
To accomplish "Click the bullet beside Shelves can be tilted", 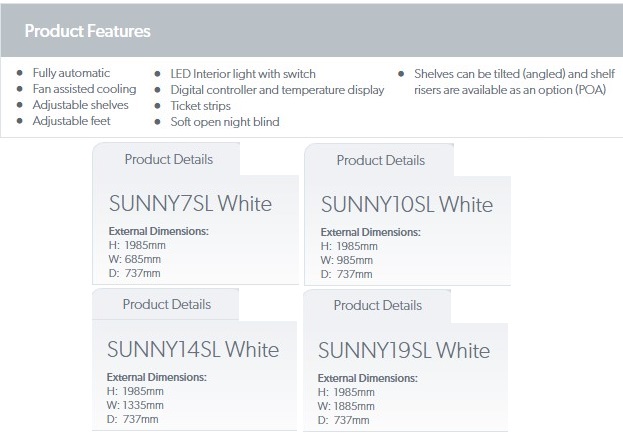I will pos(401,74).
